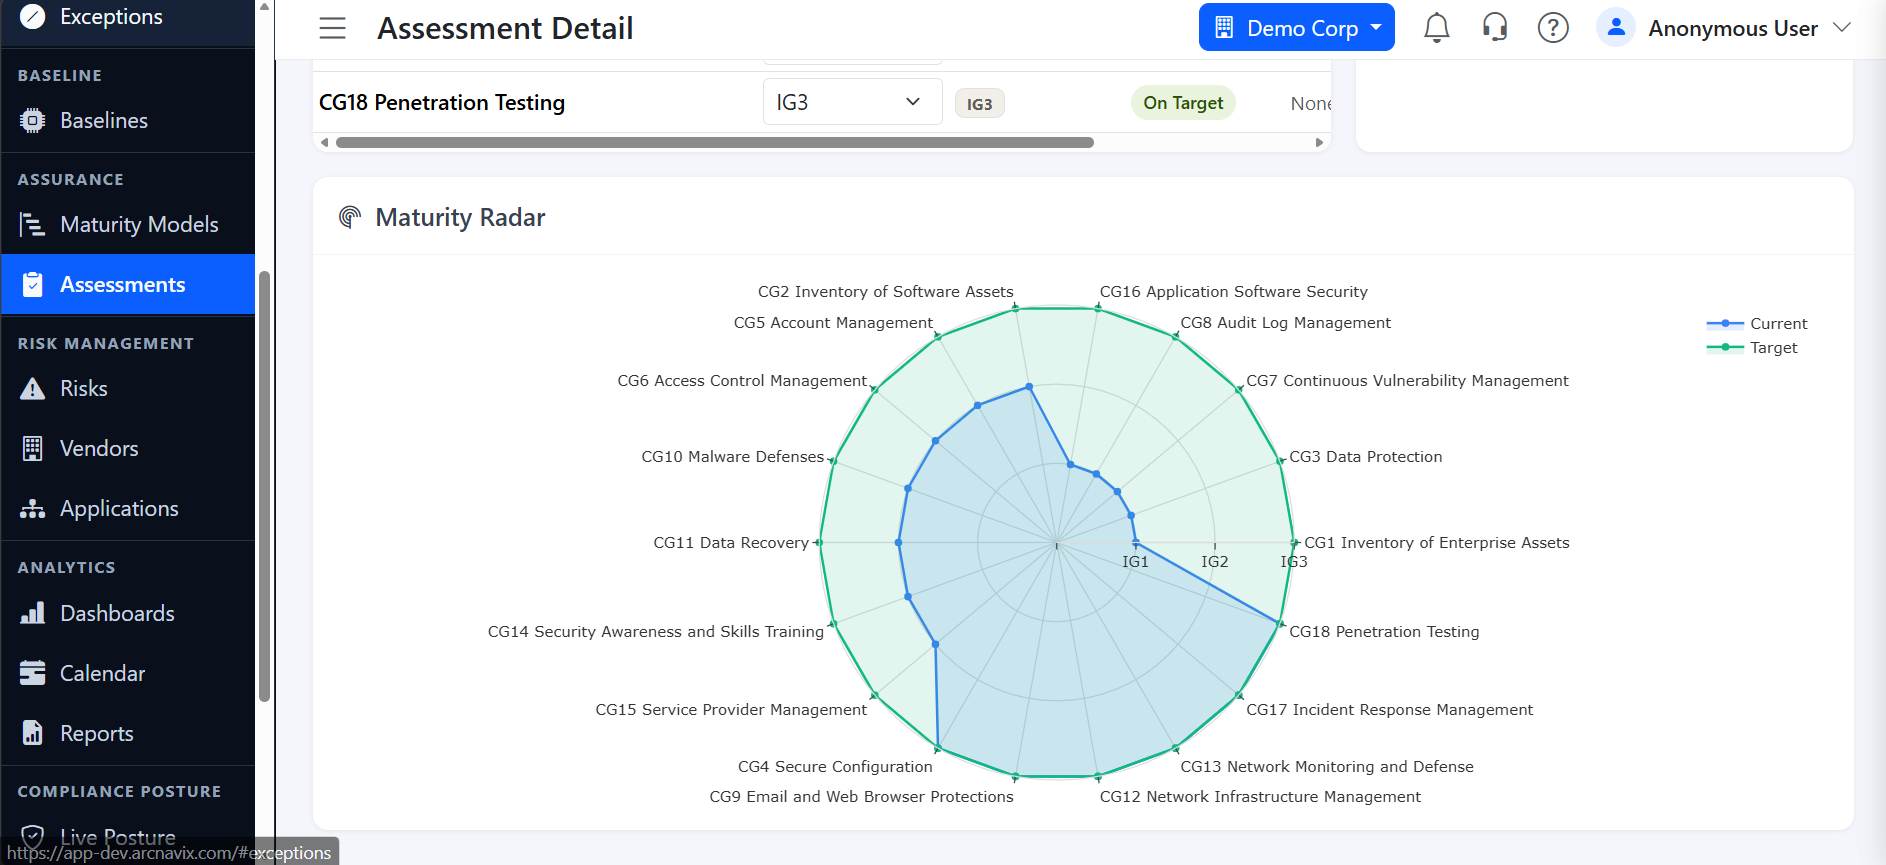Click the Maturity Radar heading icon
Viewport: 1886px width, 865px height.
coord(350,217)
